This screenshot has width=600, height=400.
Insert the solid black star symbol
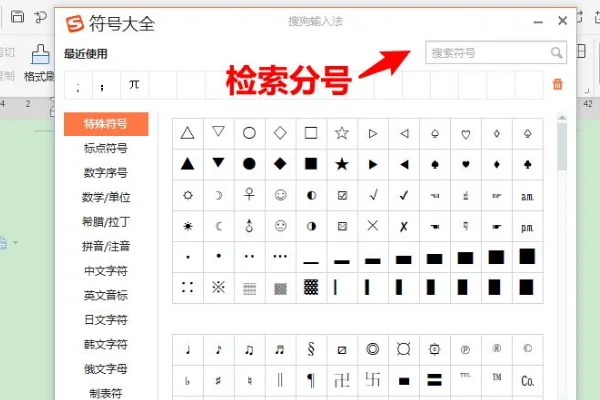coord(342,164)
